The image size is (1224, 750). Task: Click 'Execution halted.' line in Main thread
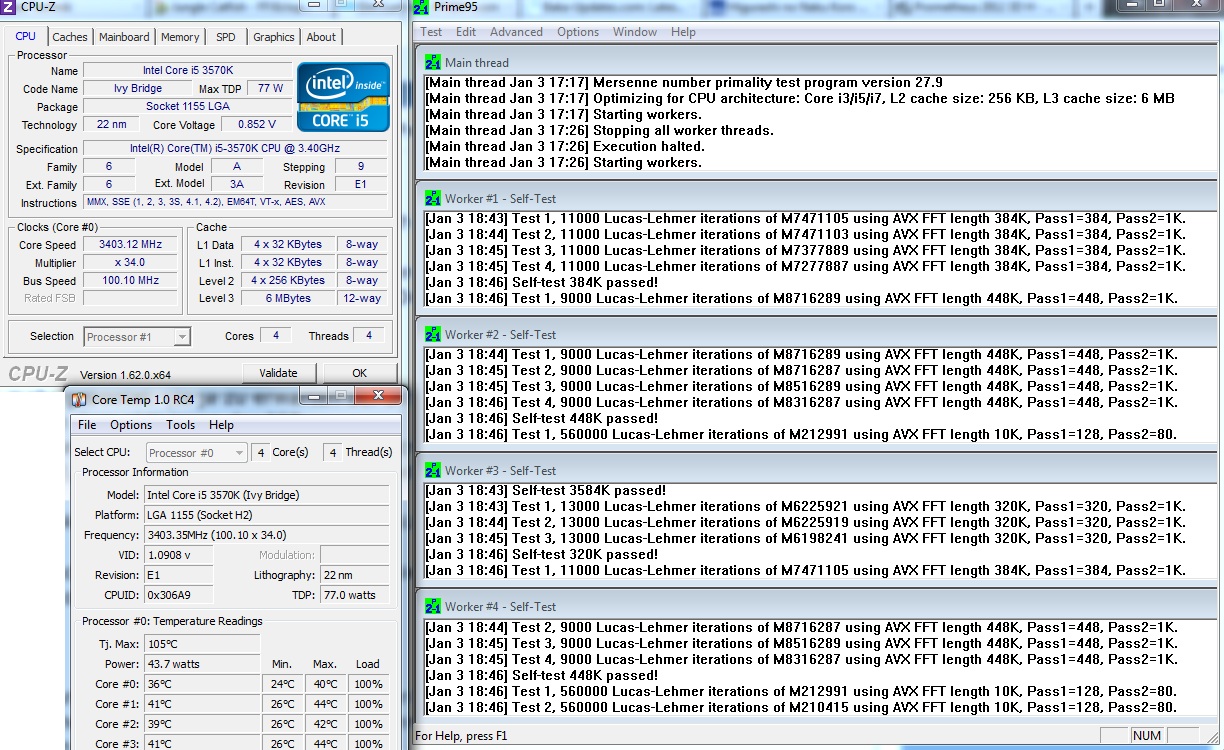[x=565, y=147]
